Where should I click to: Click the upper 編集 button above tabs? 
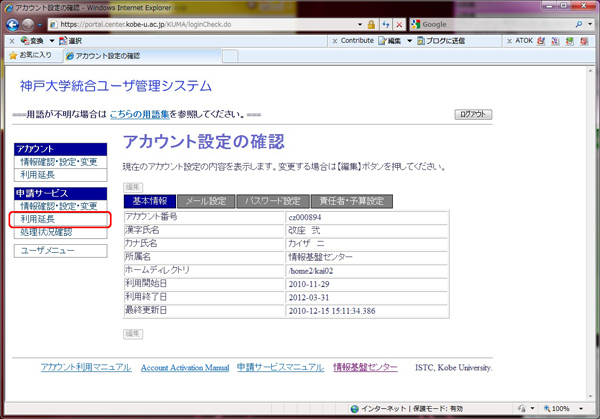133,187
